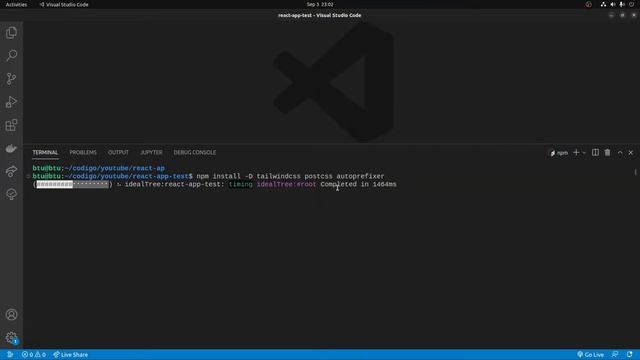
Task: Switch to the JUPYTER tab
Action: [151, 152]
